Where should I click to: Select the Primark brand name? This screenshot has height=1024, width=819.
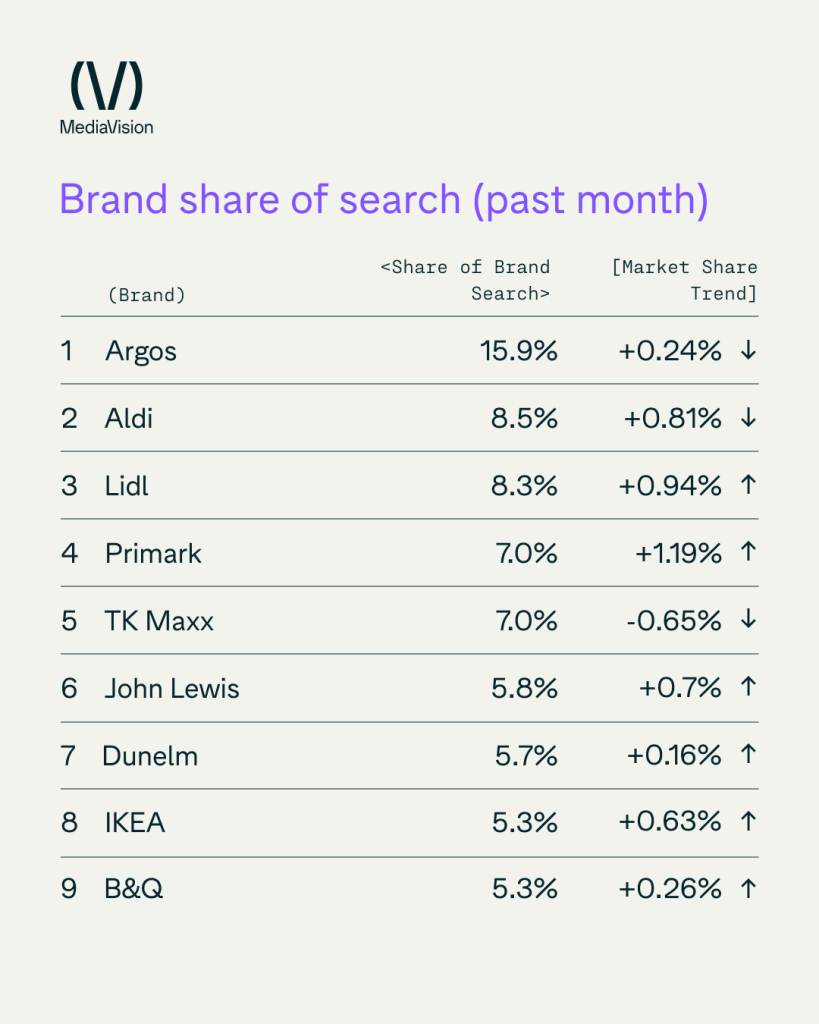[153, 553]
